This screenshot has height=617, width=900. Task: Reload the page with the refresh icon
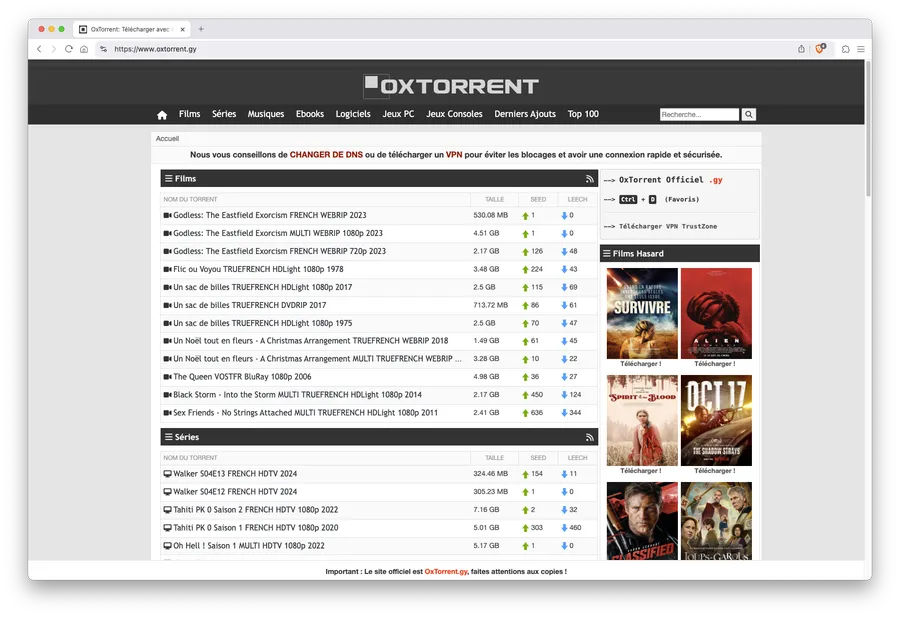[x=69, y=49]
